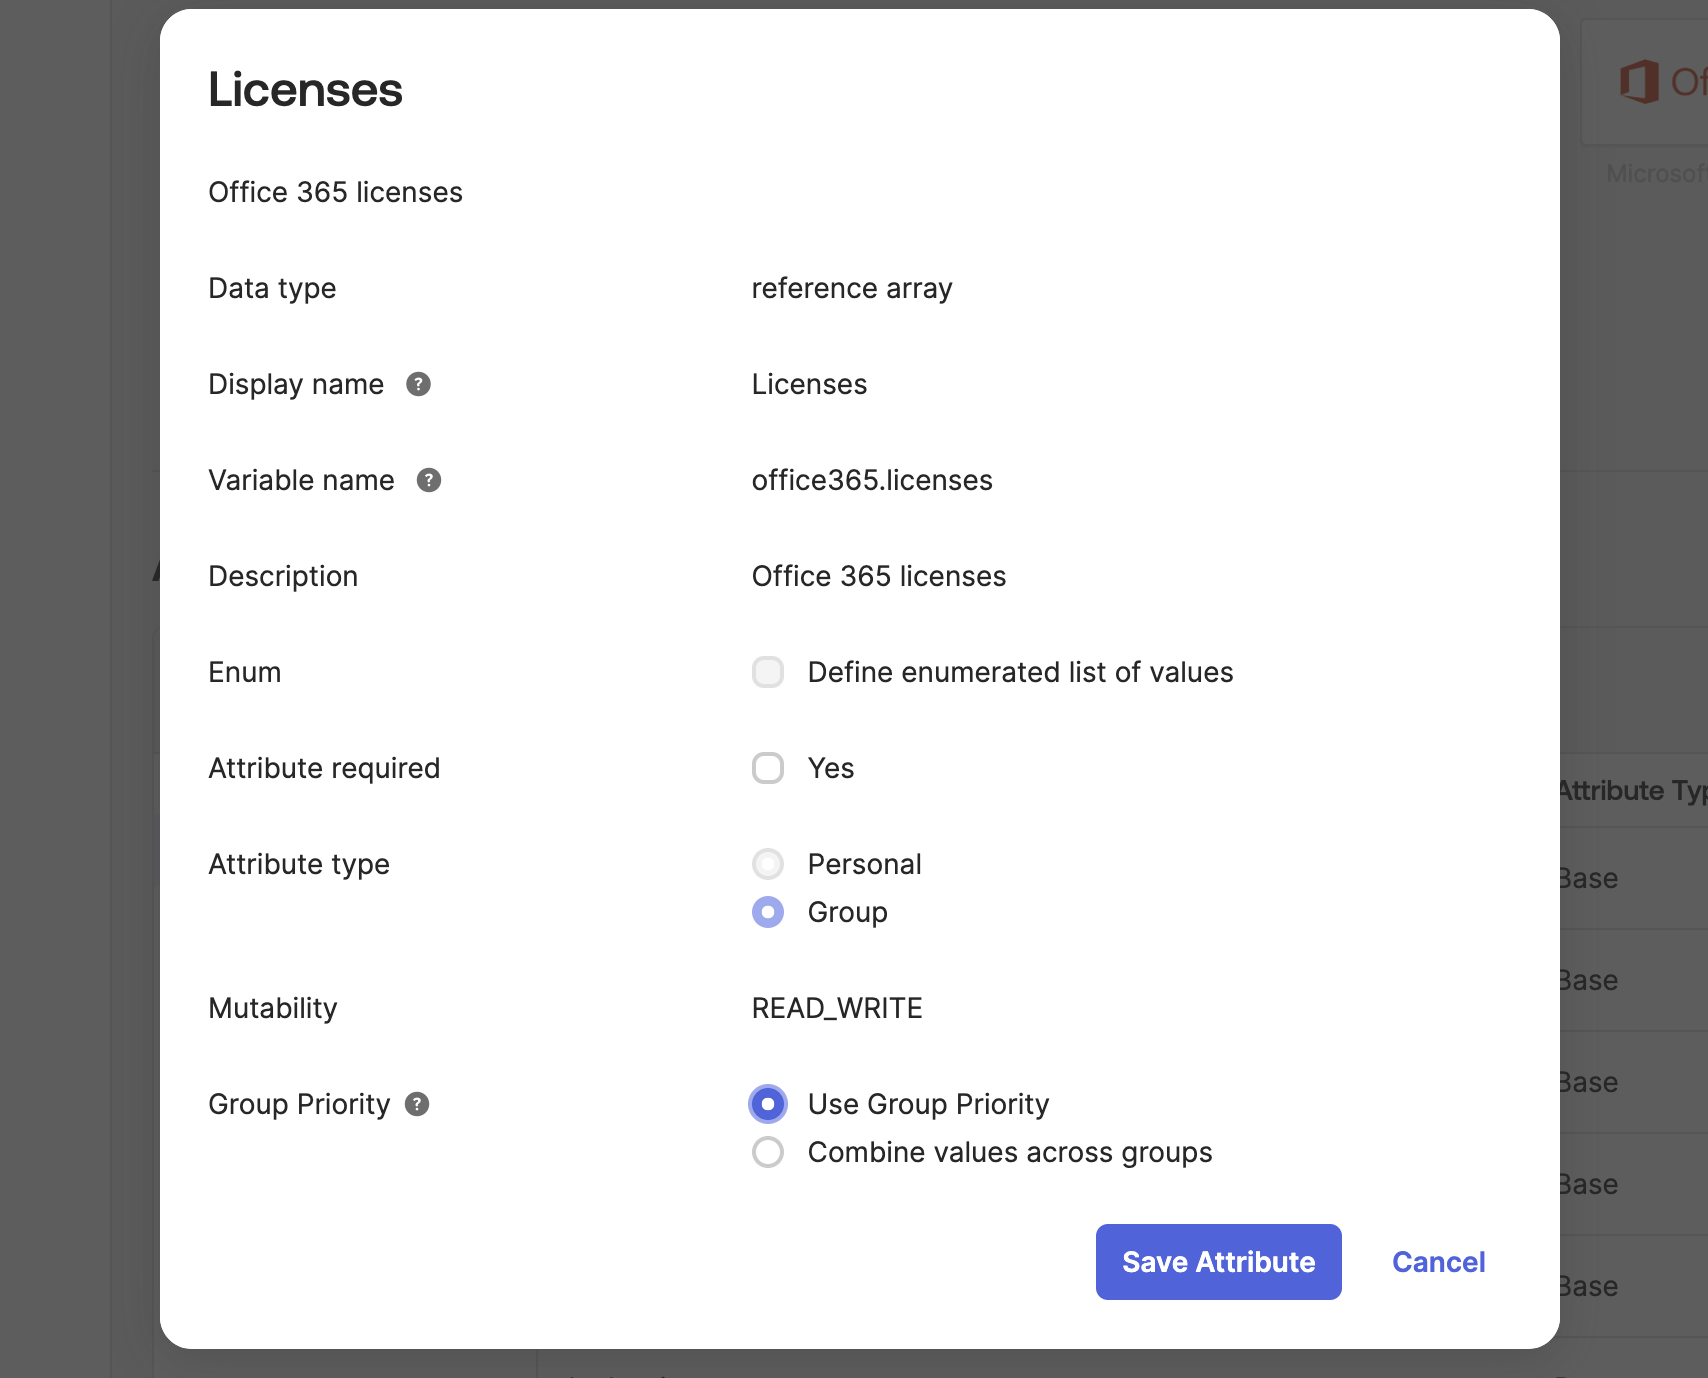The image size is (1708, 1378).
Task: Click the Licenses display name value
Action: (810, 384)
